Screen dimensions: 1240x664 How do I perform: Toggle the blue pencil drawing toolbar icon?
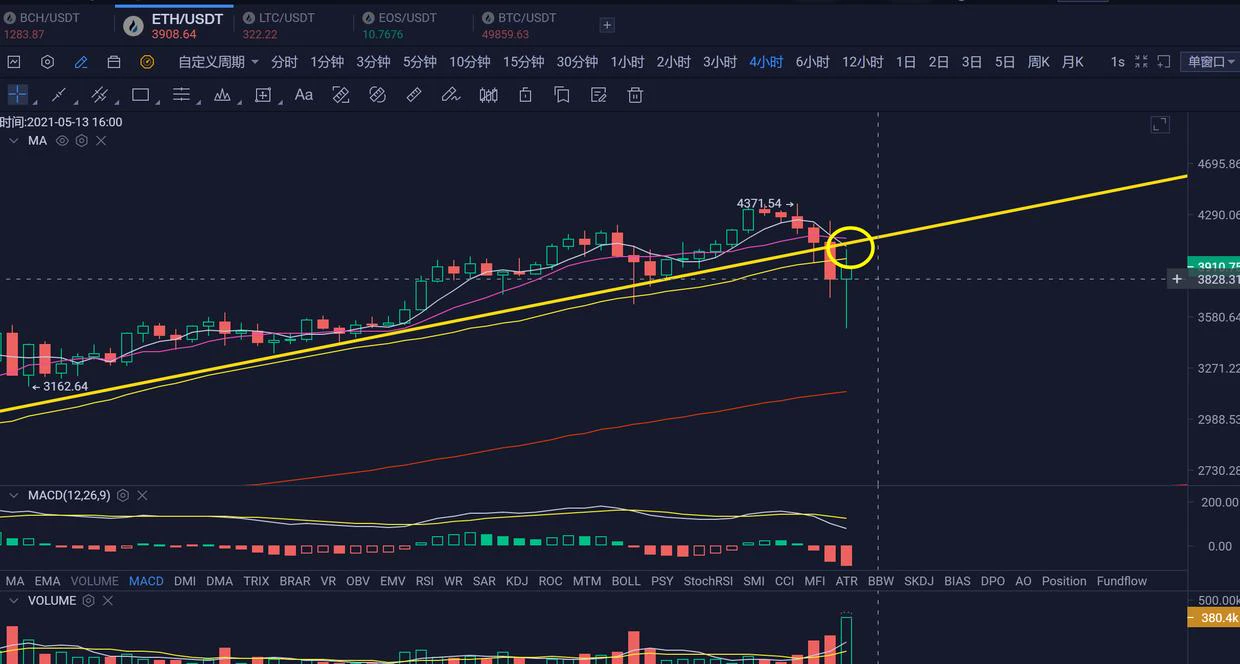coord(81,62)
